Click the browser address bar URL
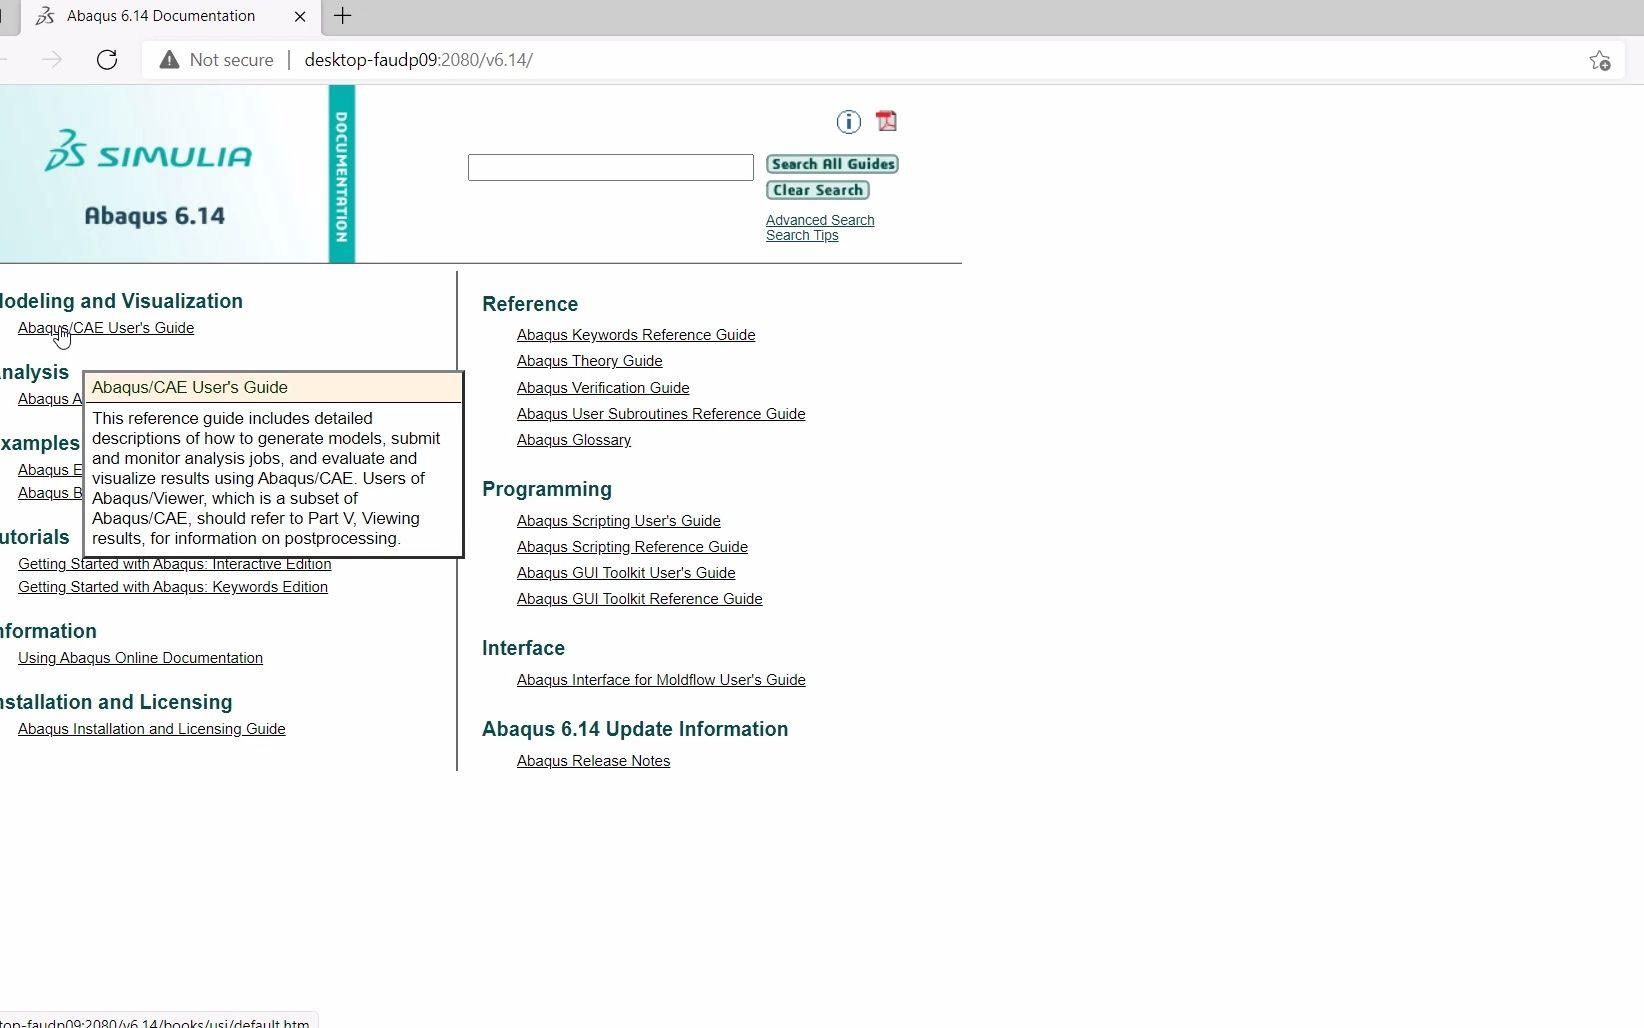The image size is (1644, 1028). (418, 60)
